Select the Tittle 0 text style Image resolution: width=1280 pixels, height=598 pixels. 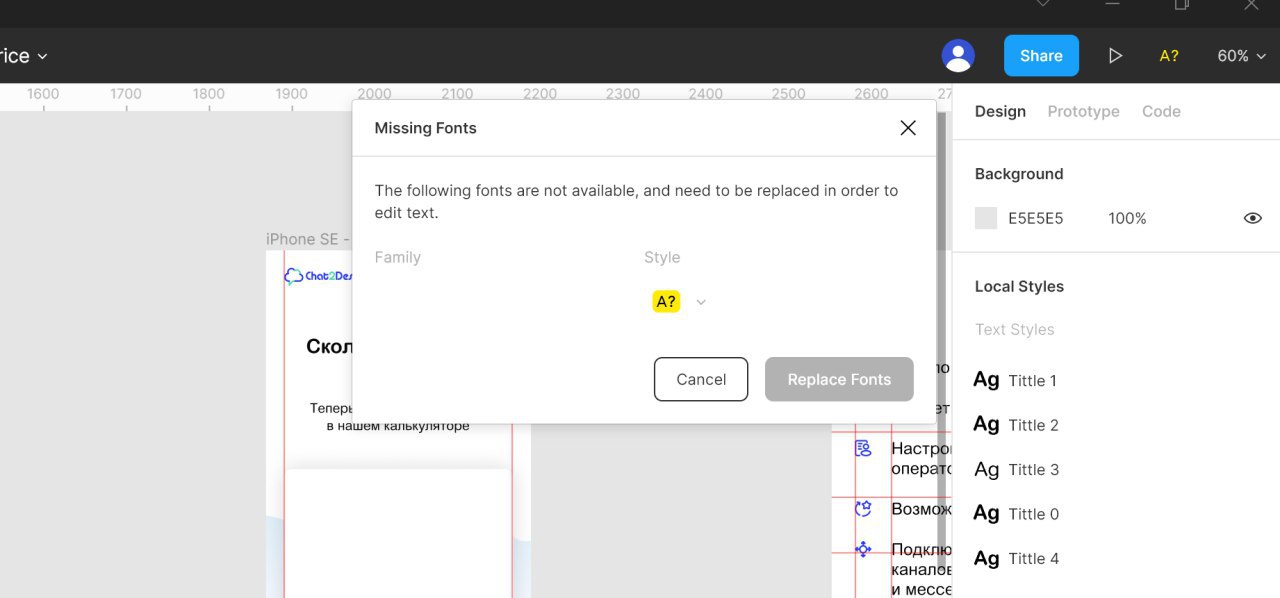pyautogui.click(x=1015, y=514)
